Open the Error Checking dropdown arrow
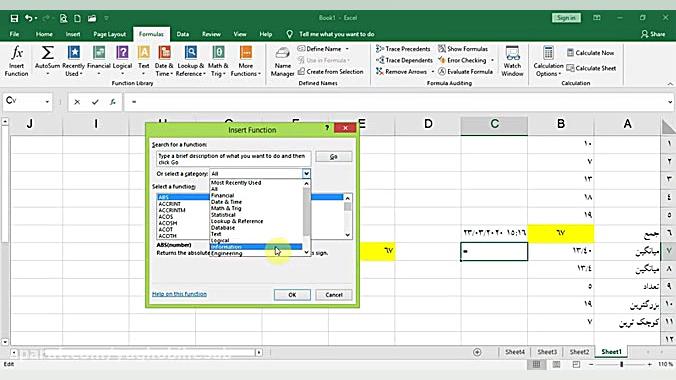 point(492,60)
